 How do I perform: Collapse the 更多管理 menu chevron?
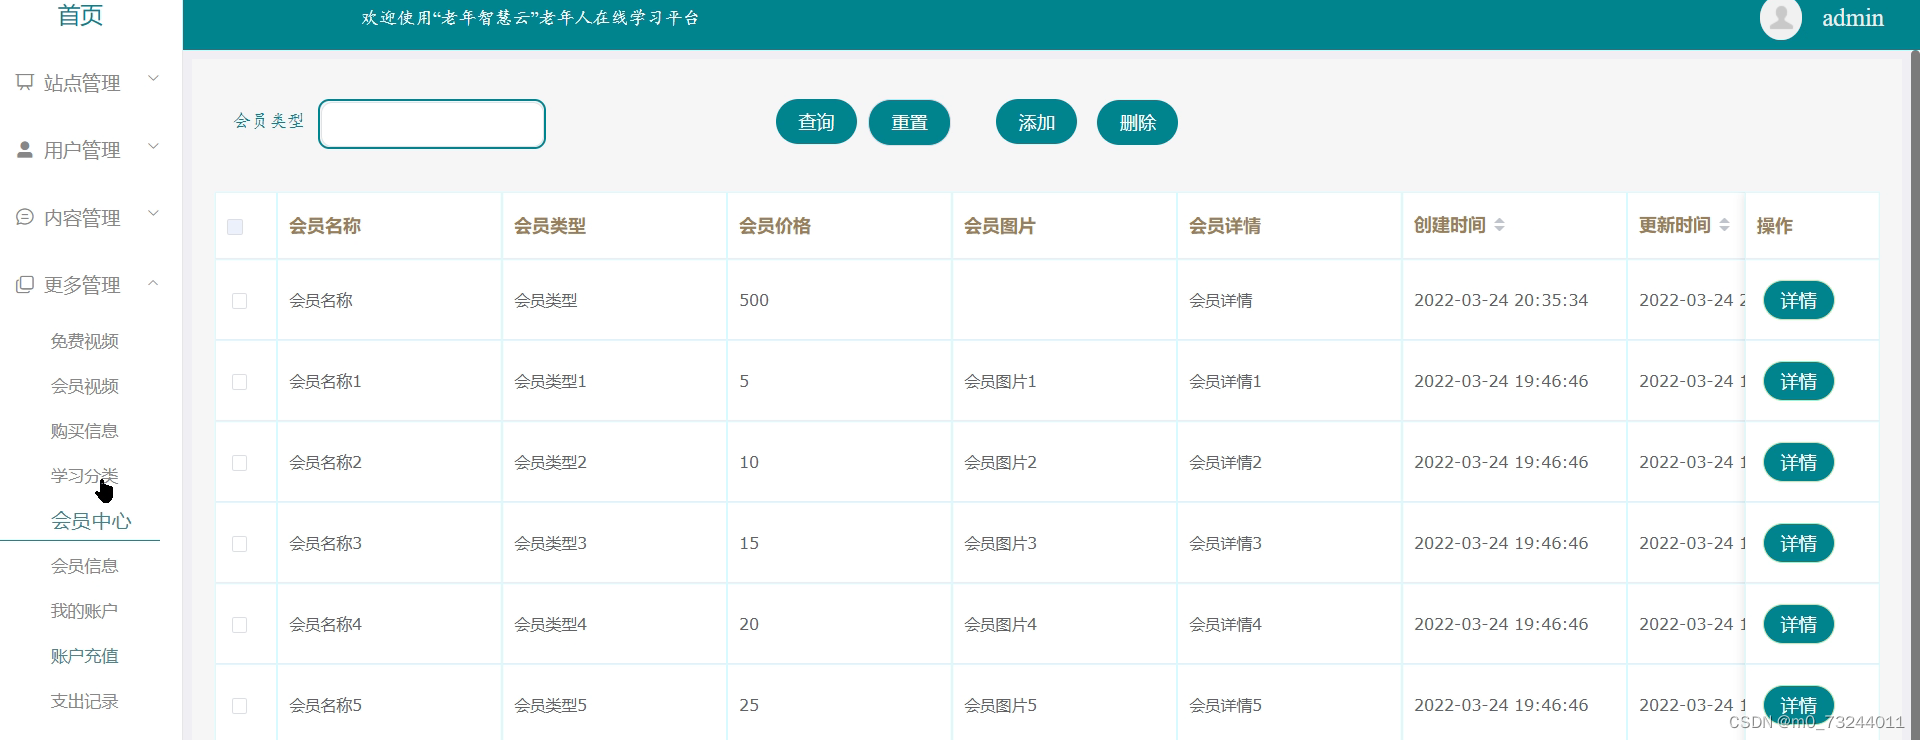pos(153,282)
